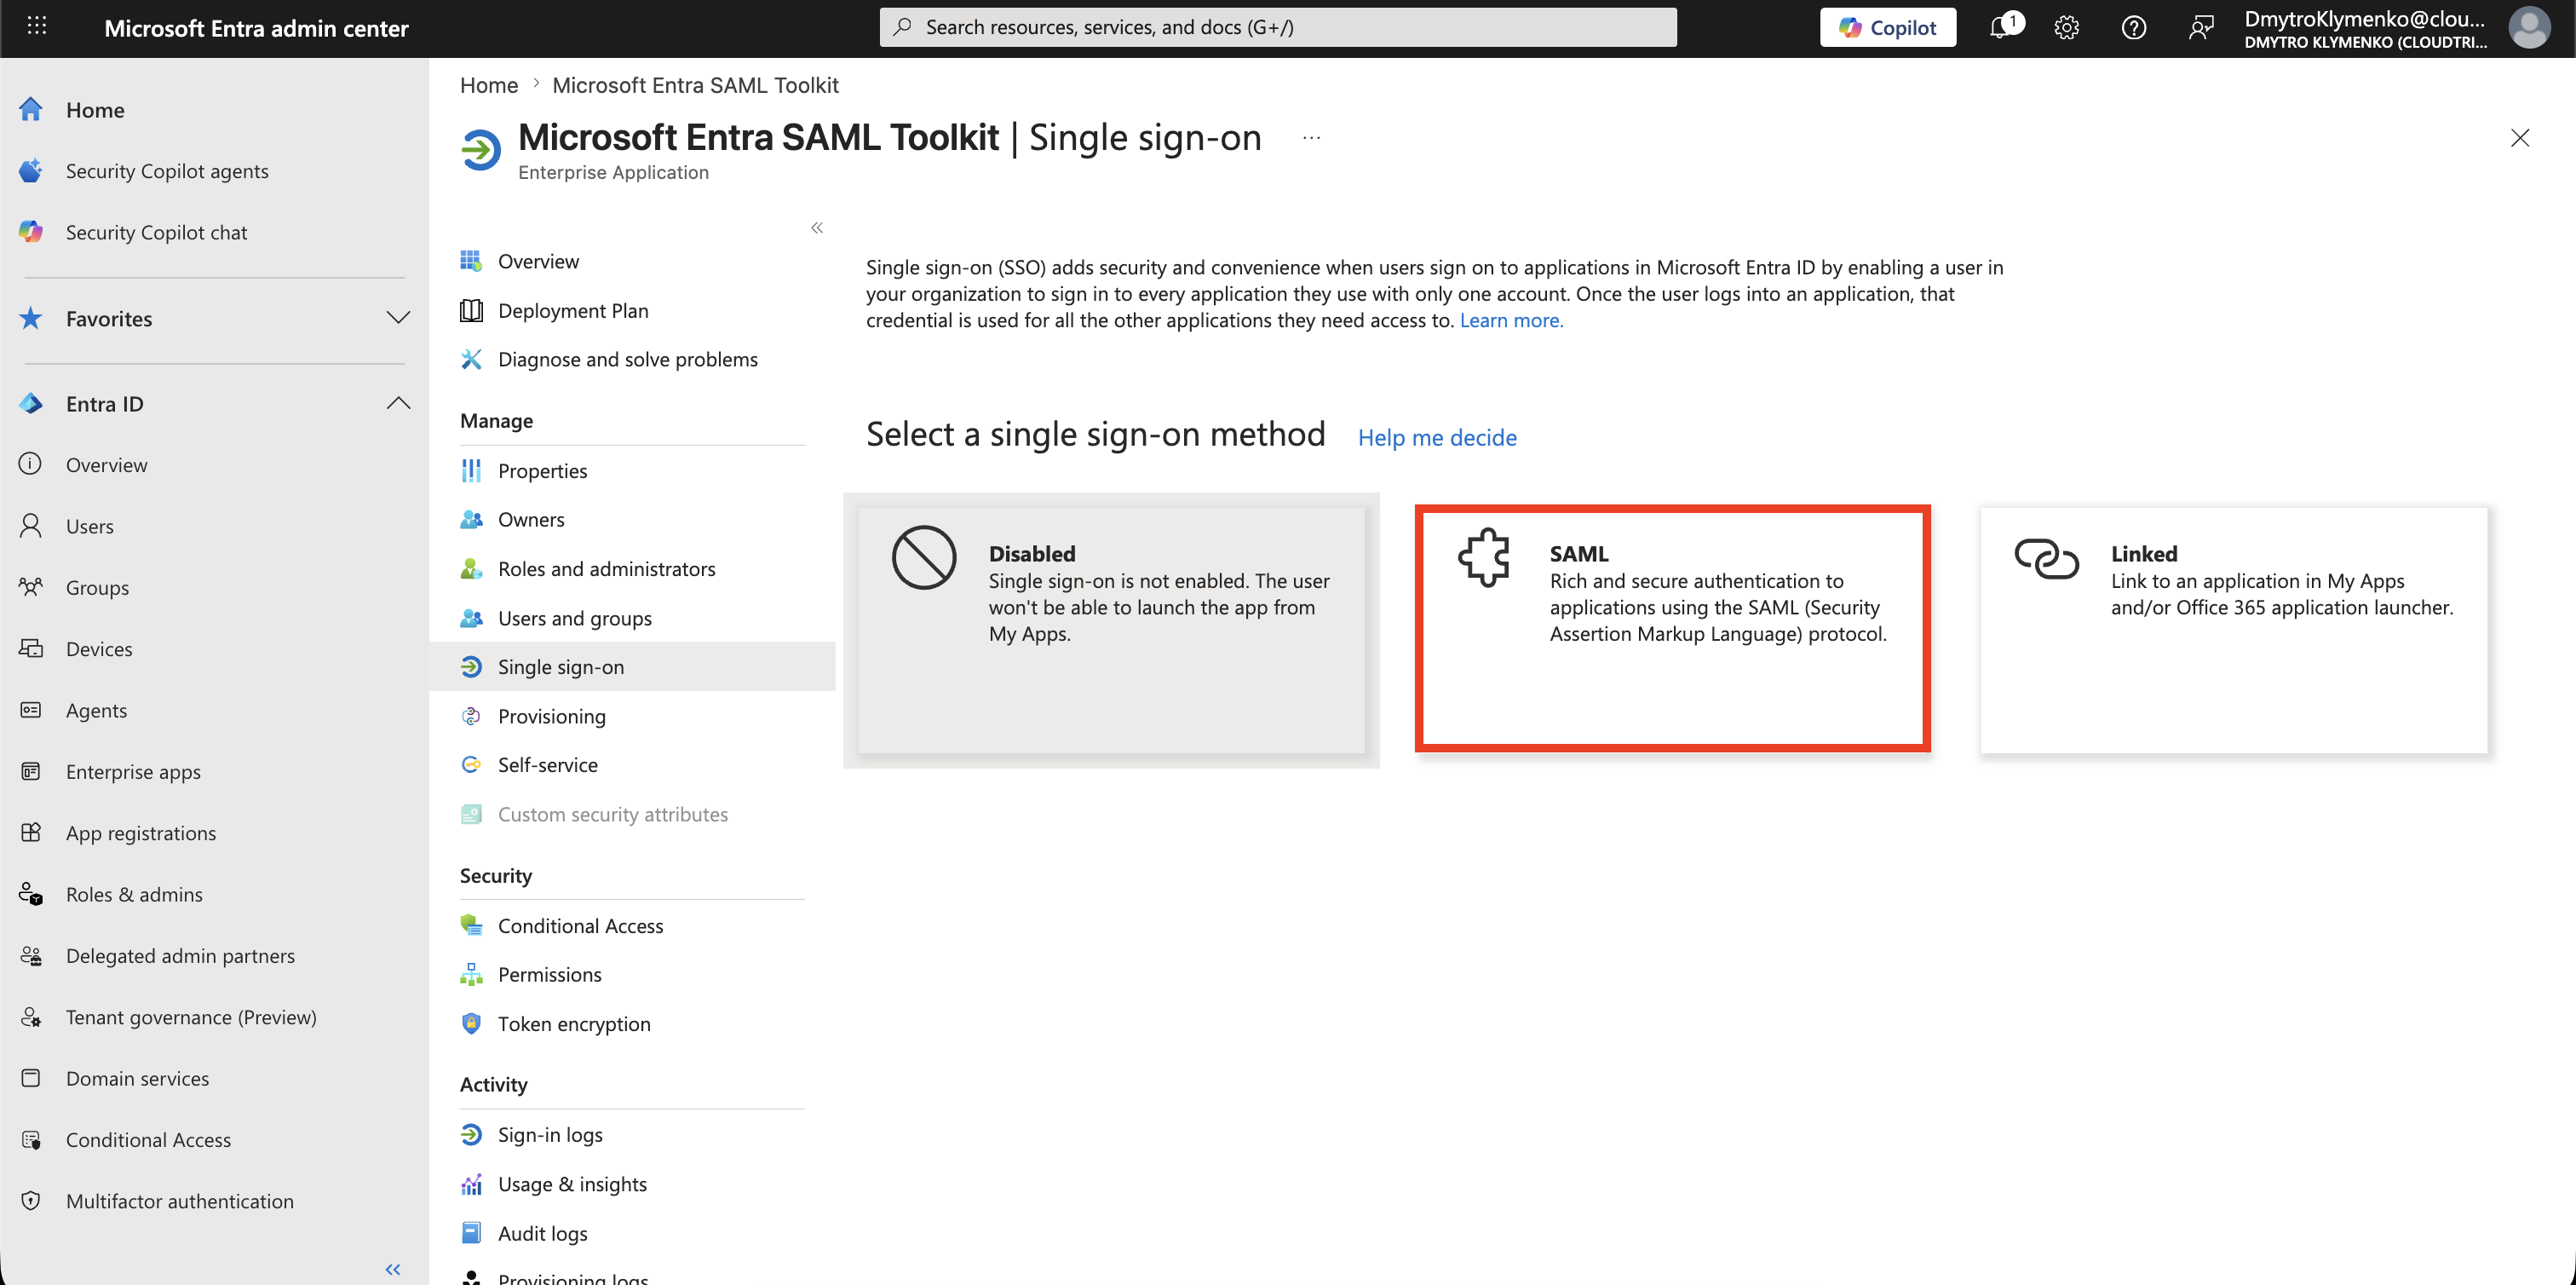
Task: Open Security Copilot chat icon
Action: pyautogui.click(x=31, y=232)
